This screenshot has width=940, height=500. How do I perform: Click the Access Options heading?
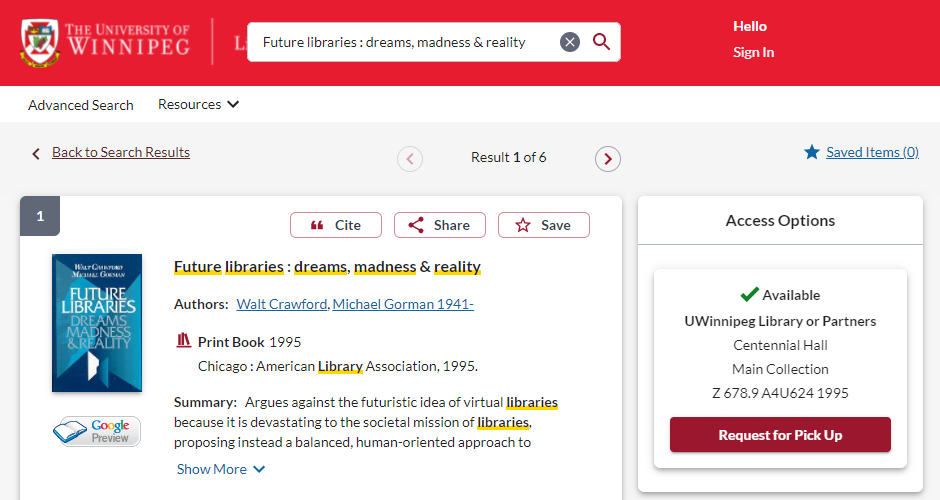(x=780, y=221)
